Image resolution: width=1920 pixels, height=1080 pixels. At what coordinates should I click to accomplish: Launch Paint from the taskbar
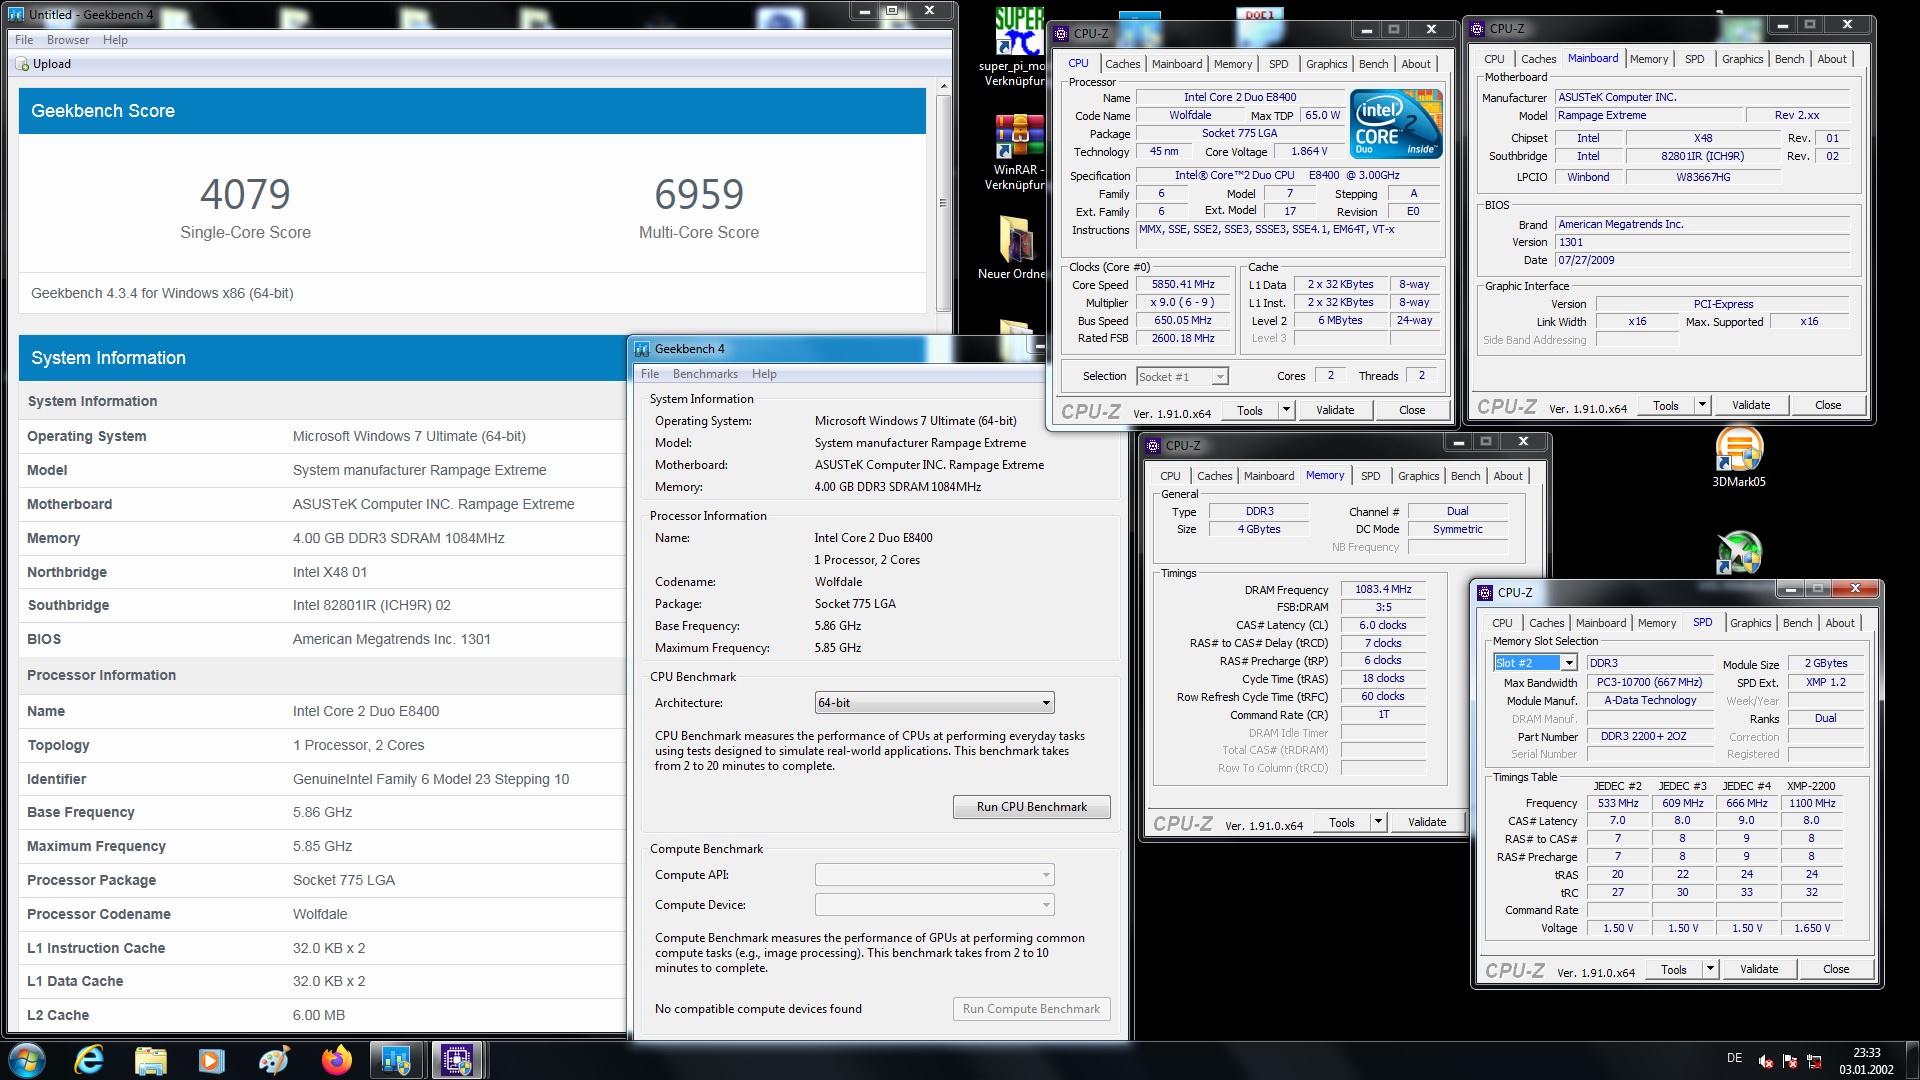(273, 1060)
